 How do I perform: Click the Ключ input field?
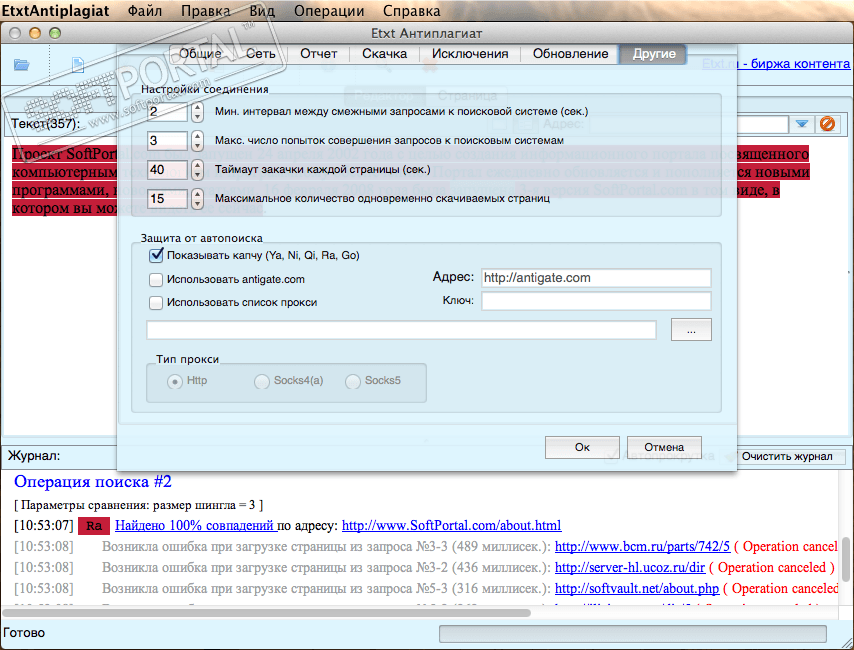pos(596,301)
